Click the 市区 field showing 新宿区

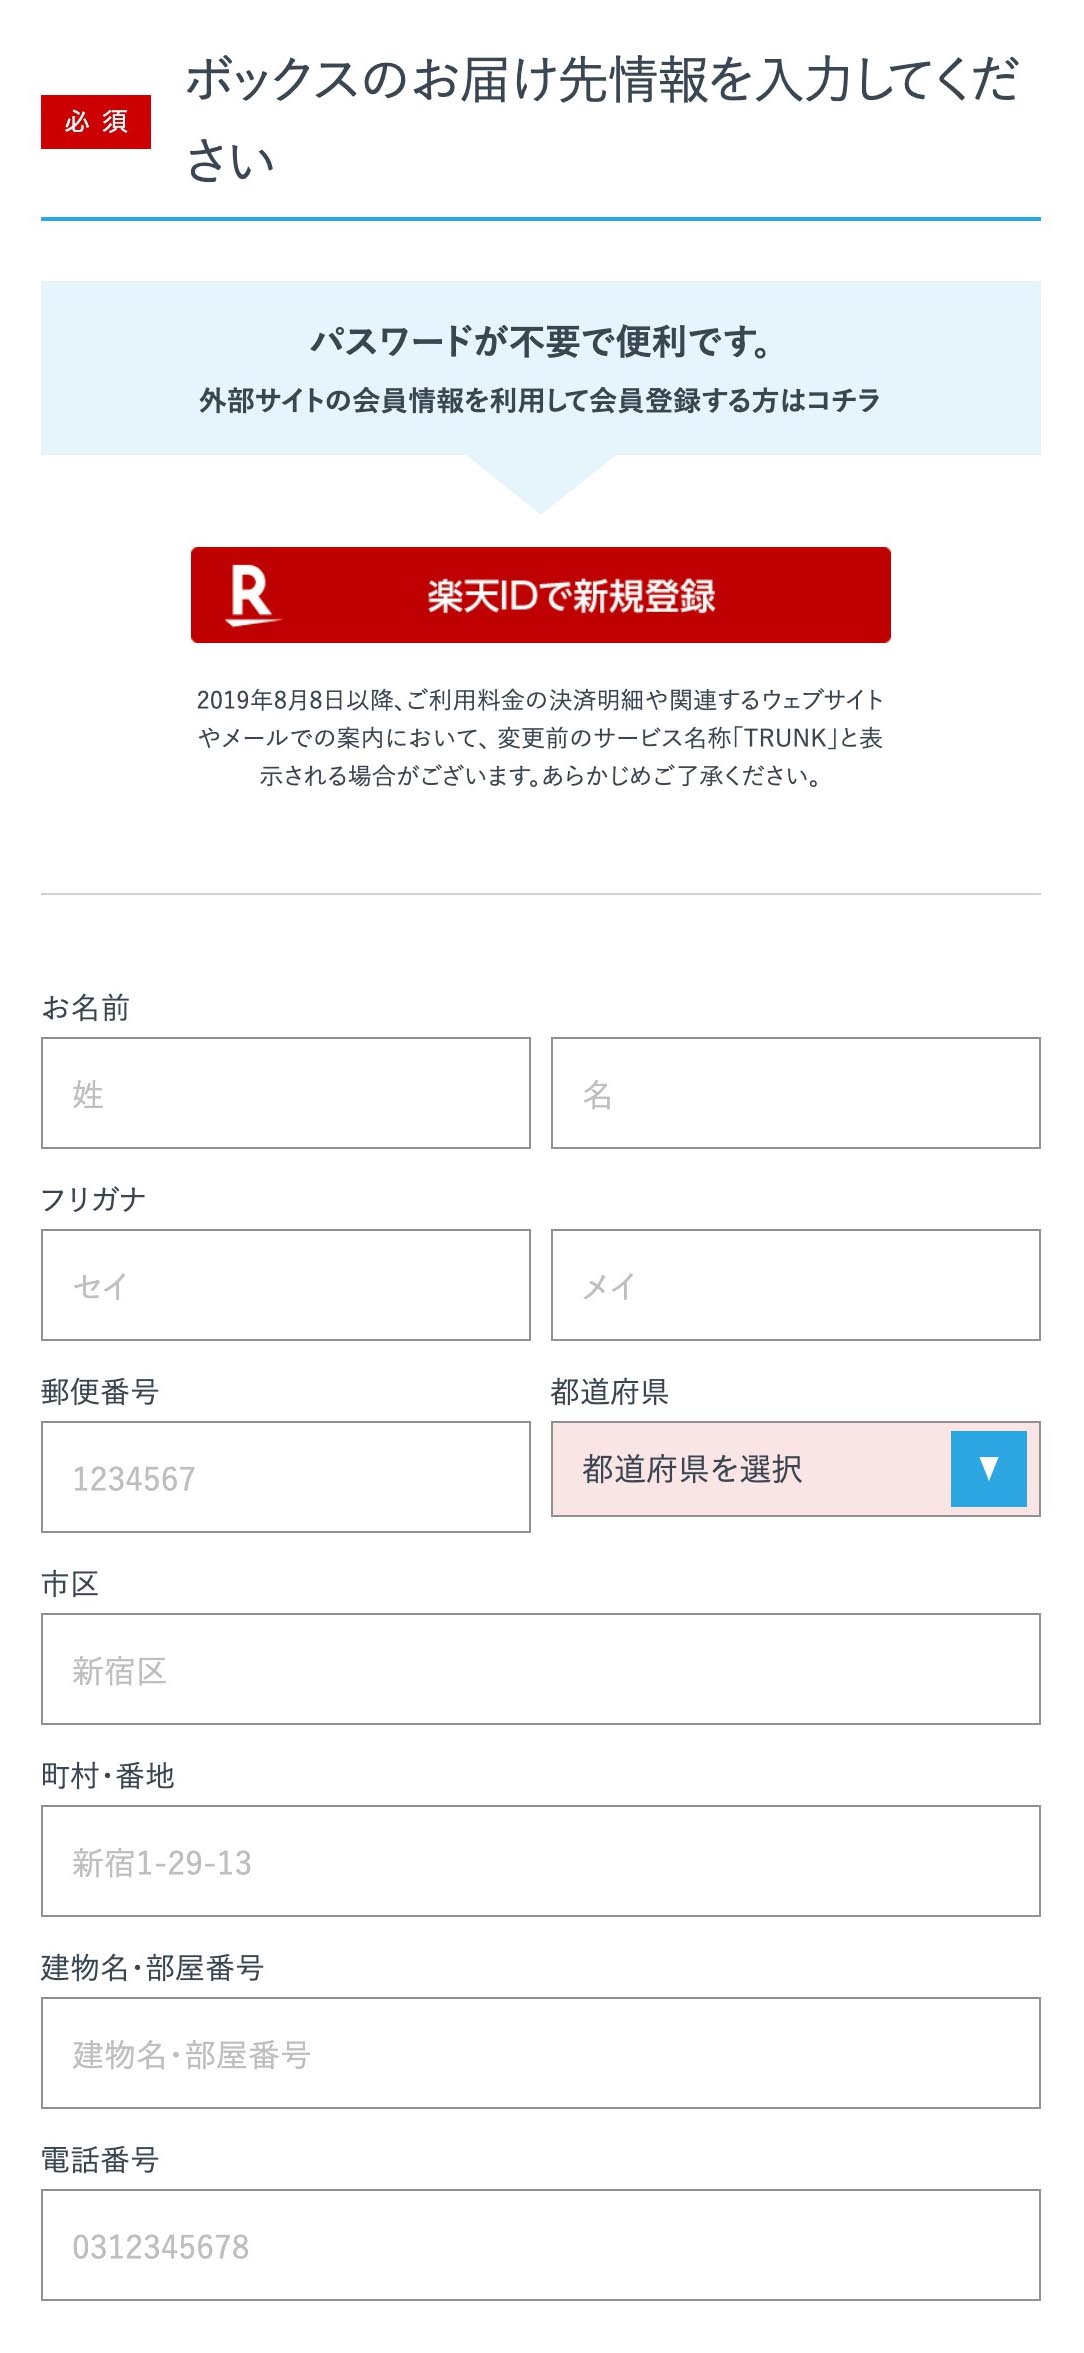coord(541,1669)
